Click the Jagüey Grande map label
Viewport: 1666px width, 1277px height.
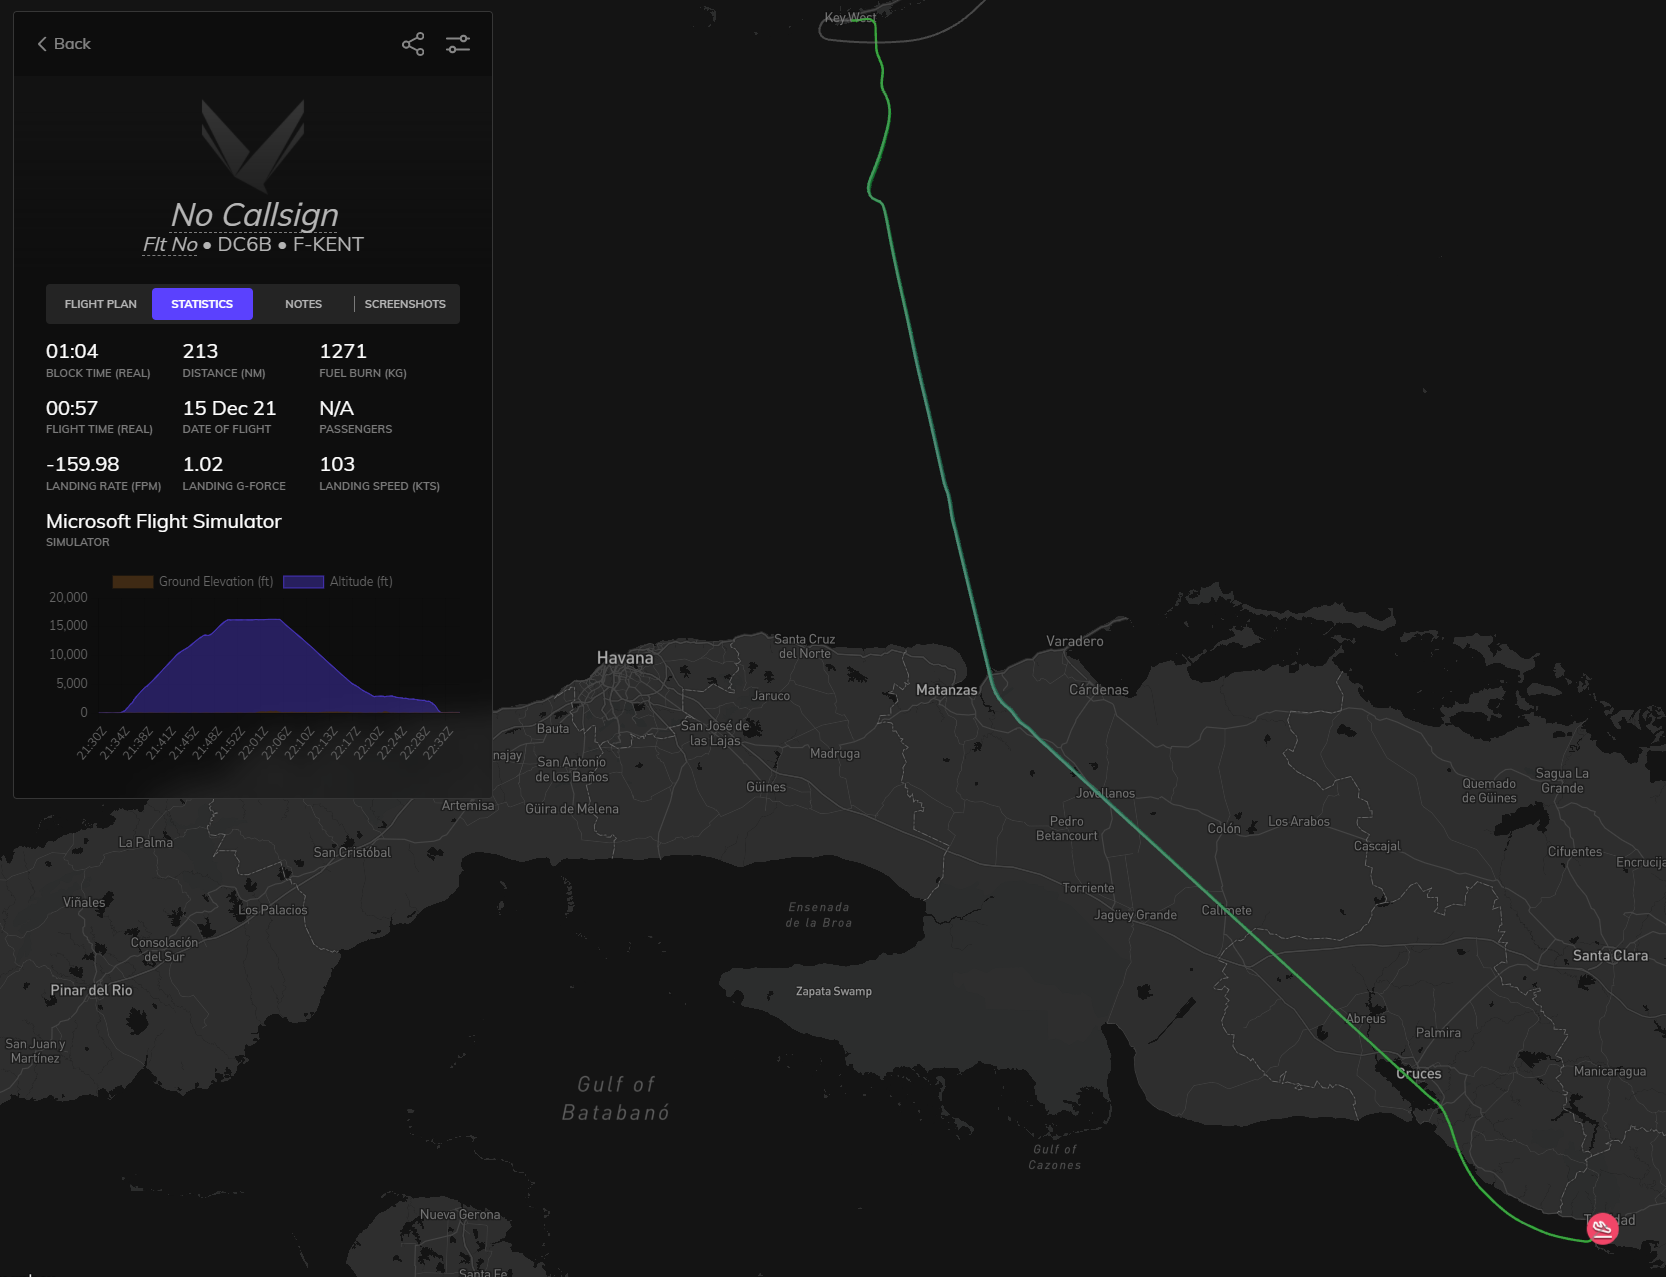pyautogui.click(x=1135, y=915)
